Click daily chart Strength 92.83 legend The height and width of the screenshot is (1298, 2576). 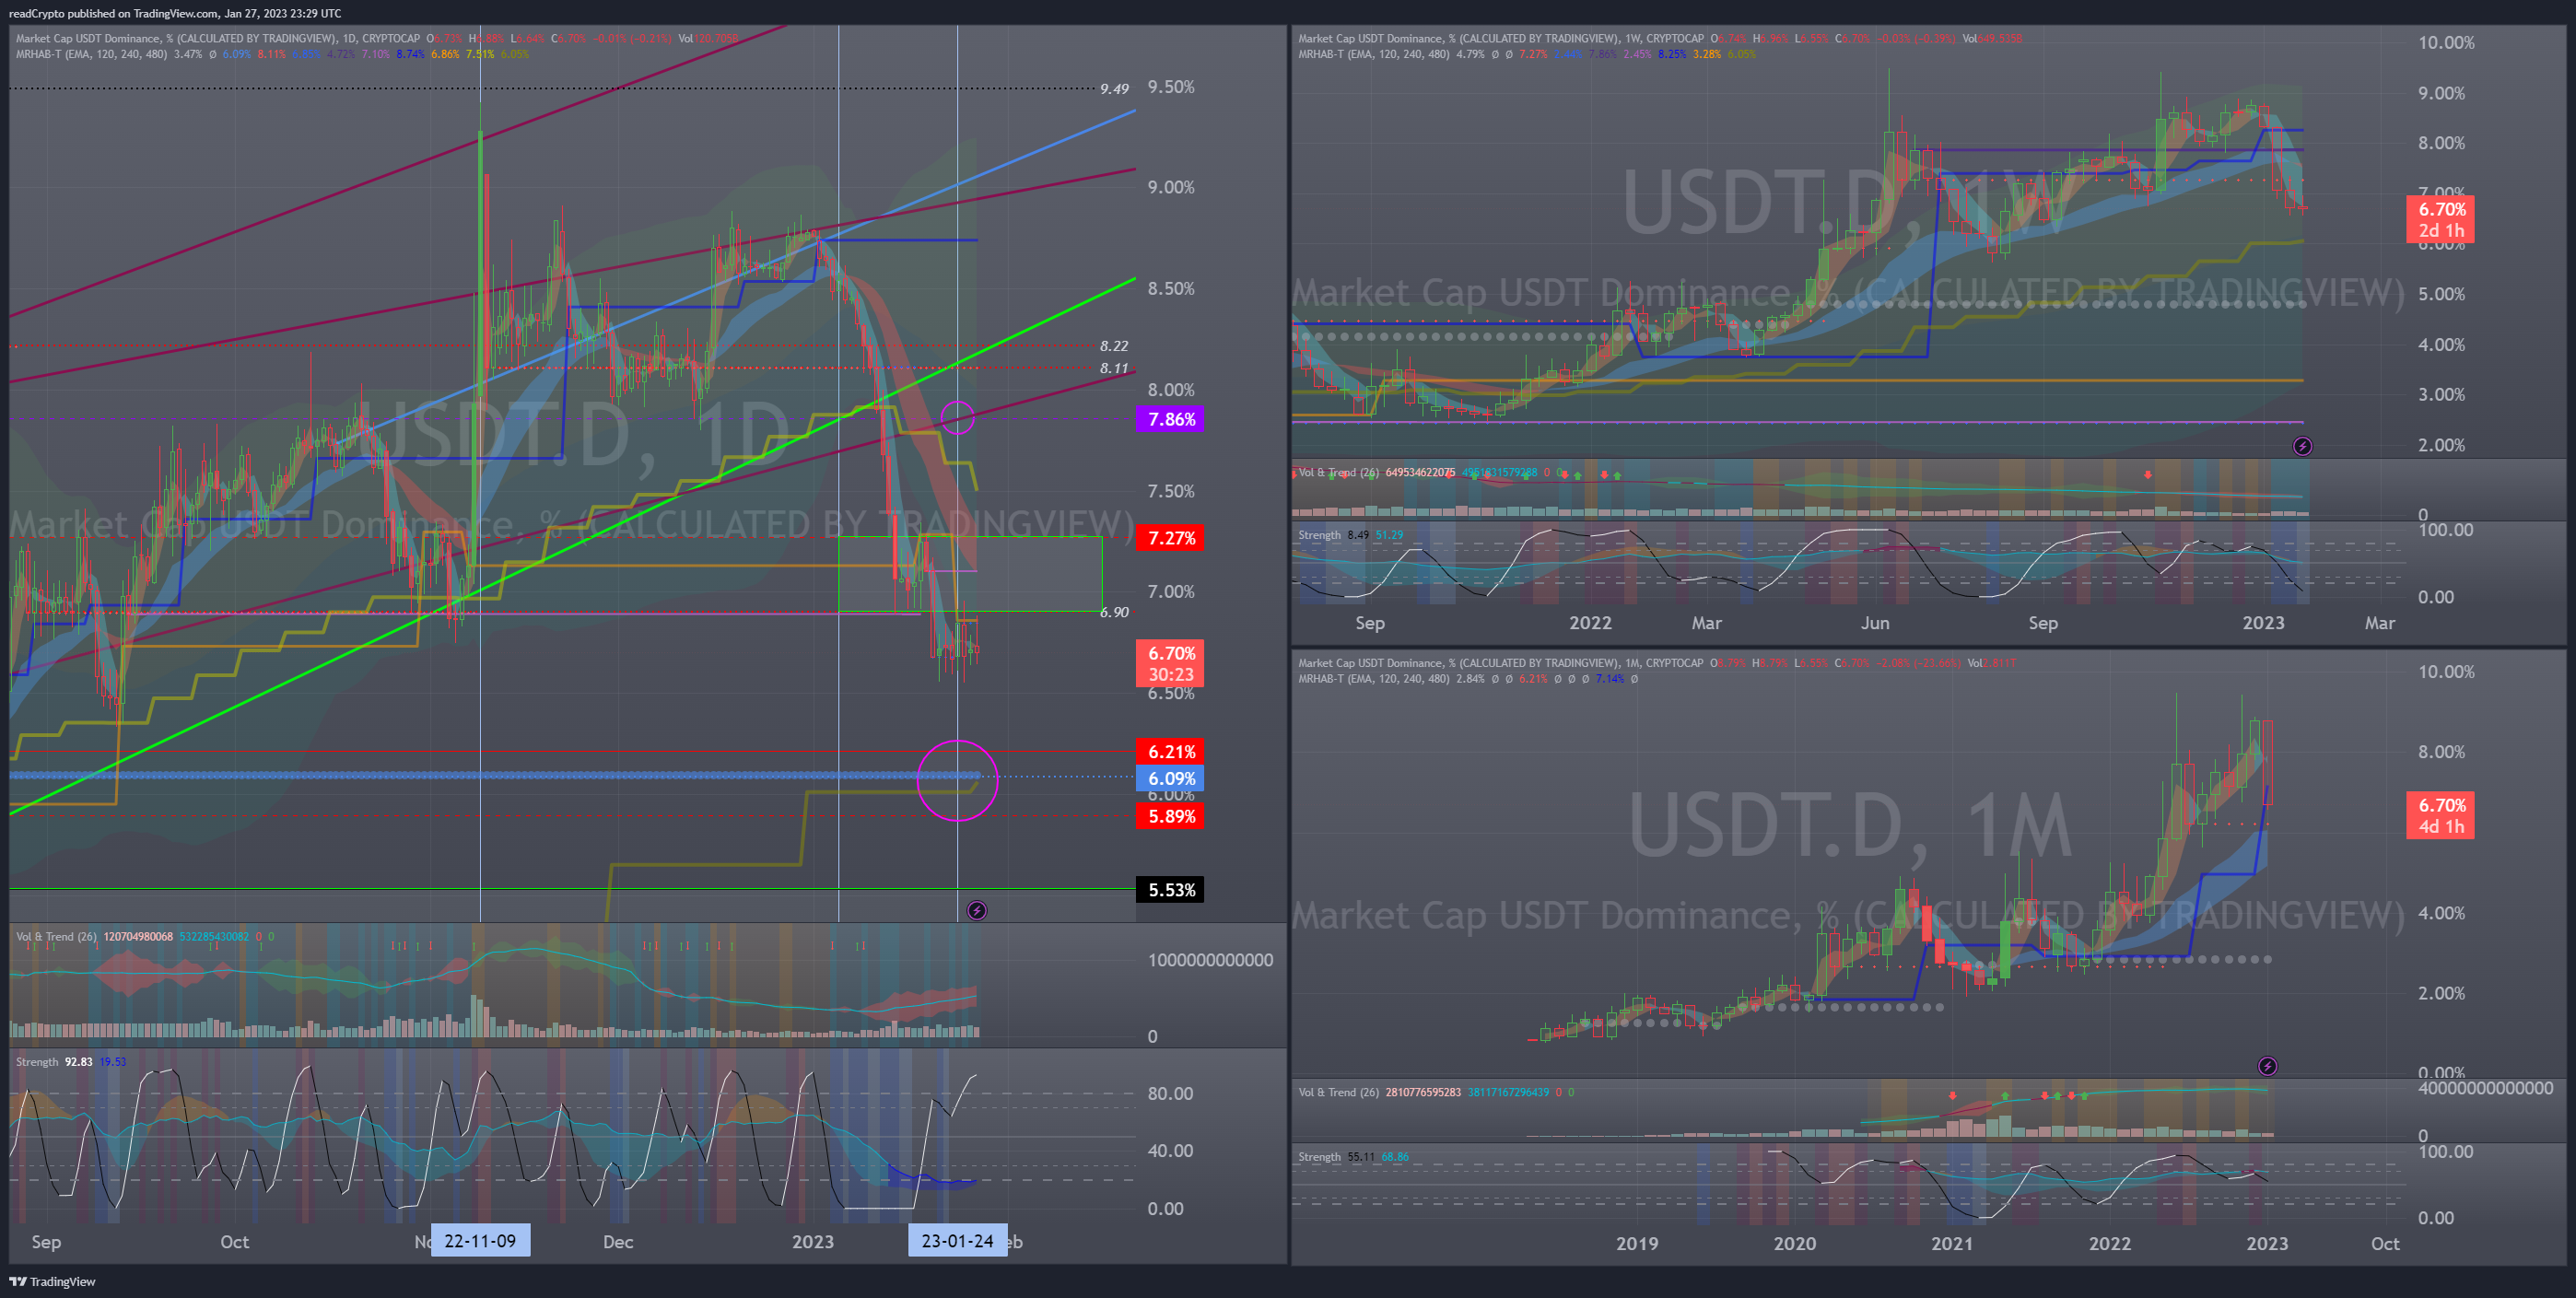click(x=54, y=1062)
